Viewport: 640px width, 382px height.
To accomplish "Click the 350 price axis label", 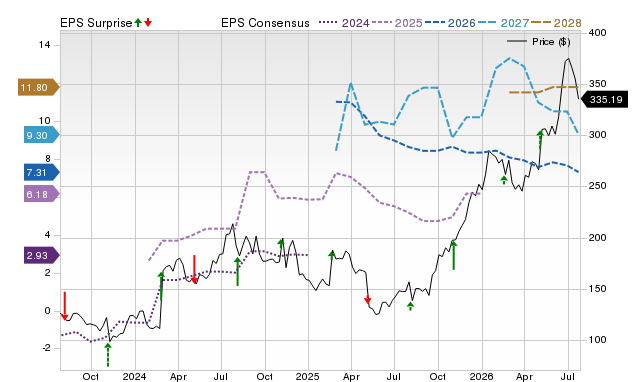I will coord(597,84).
